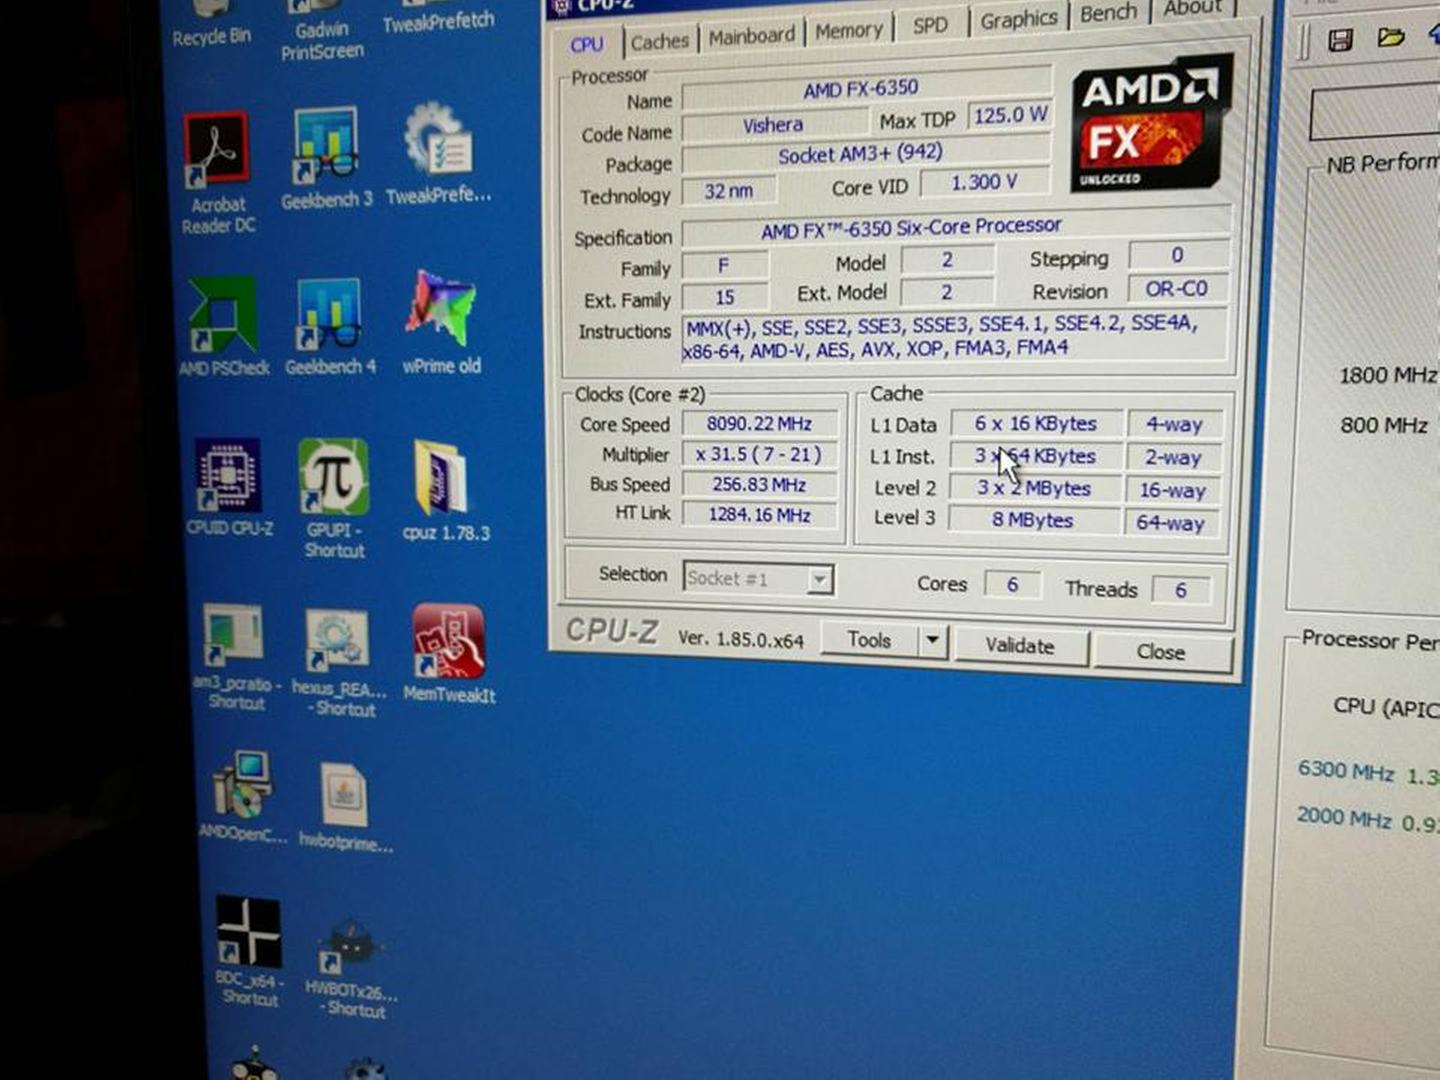Select the SPD tab
Image resolution: width=1440 pixels, height=1080 pixels.
[x=930, y=25]
